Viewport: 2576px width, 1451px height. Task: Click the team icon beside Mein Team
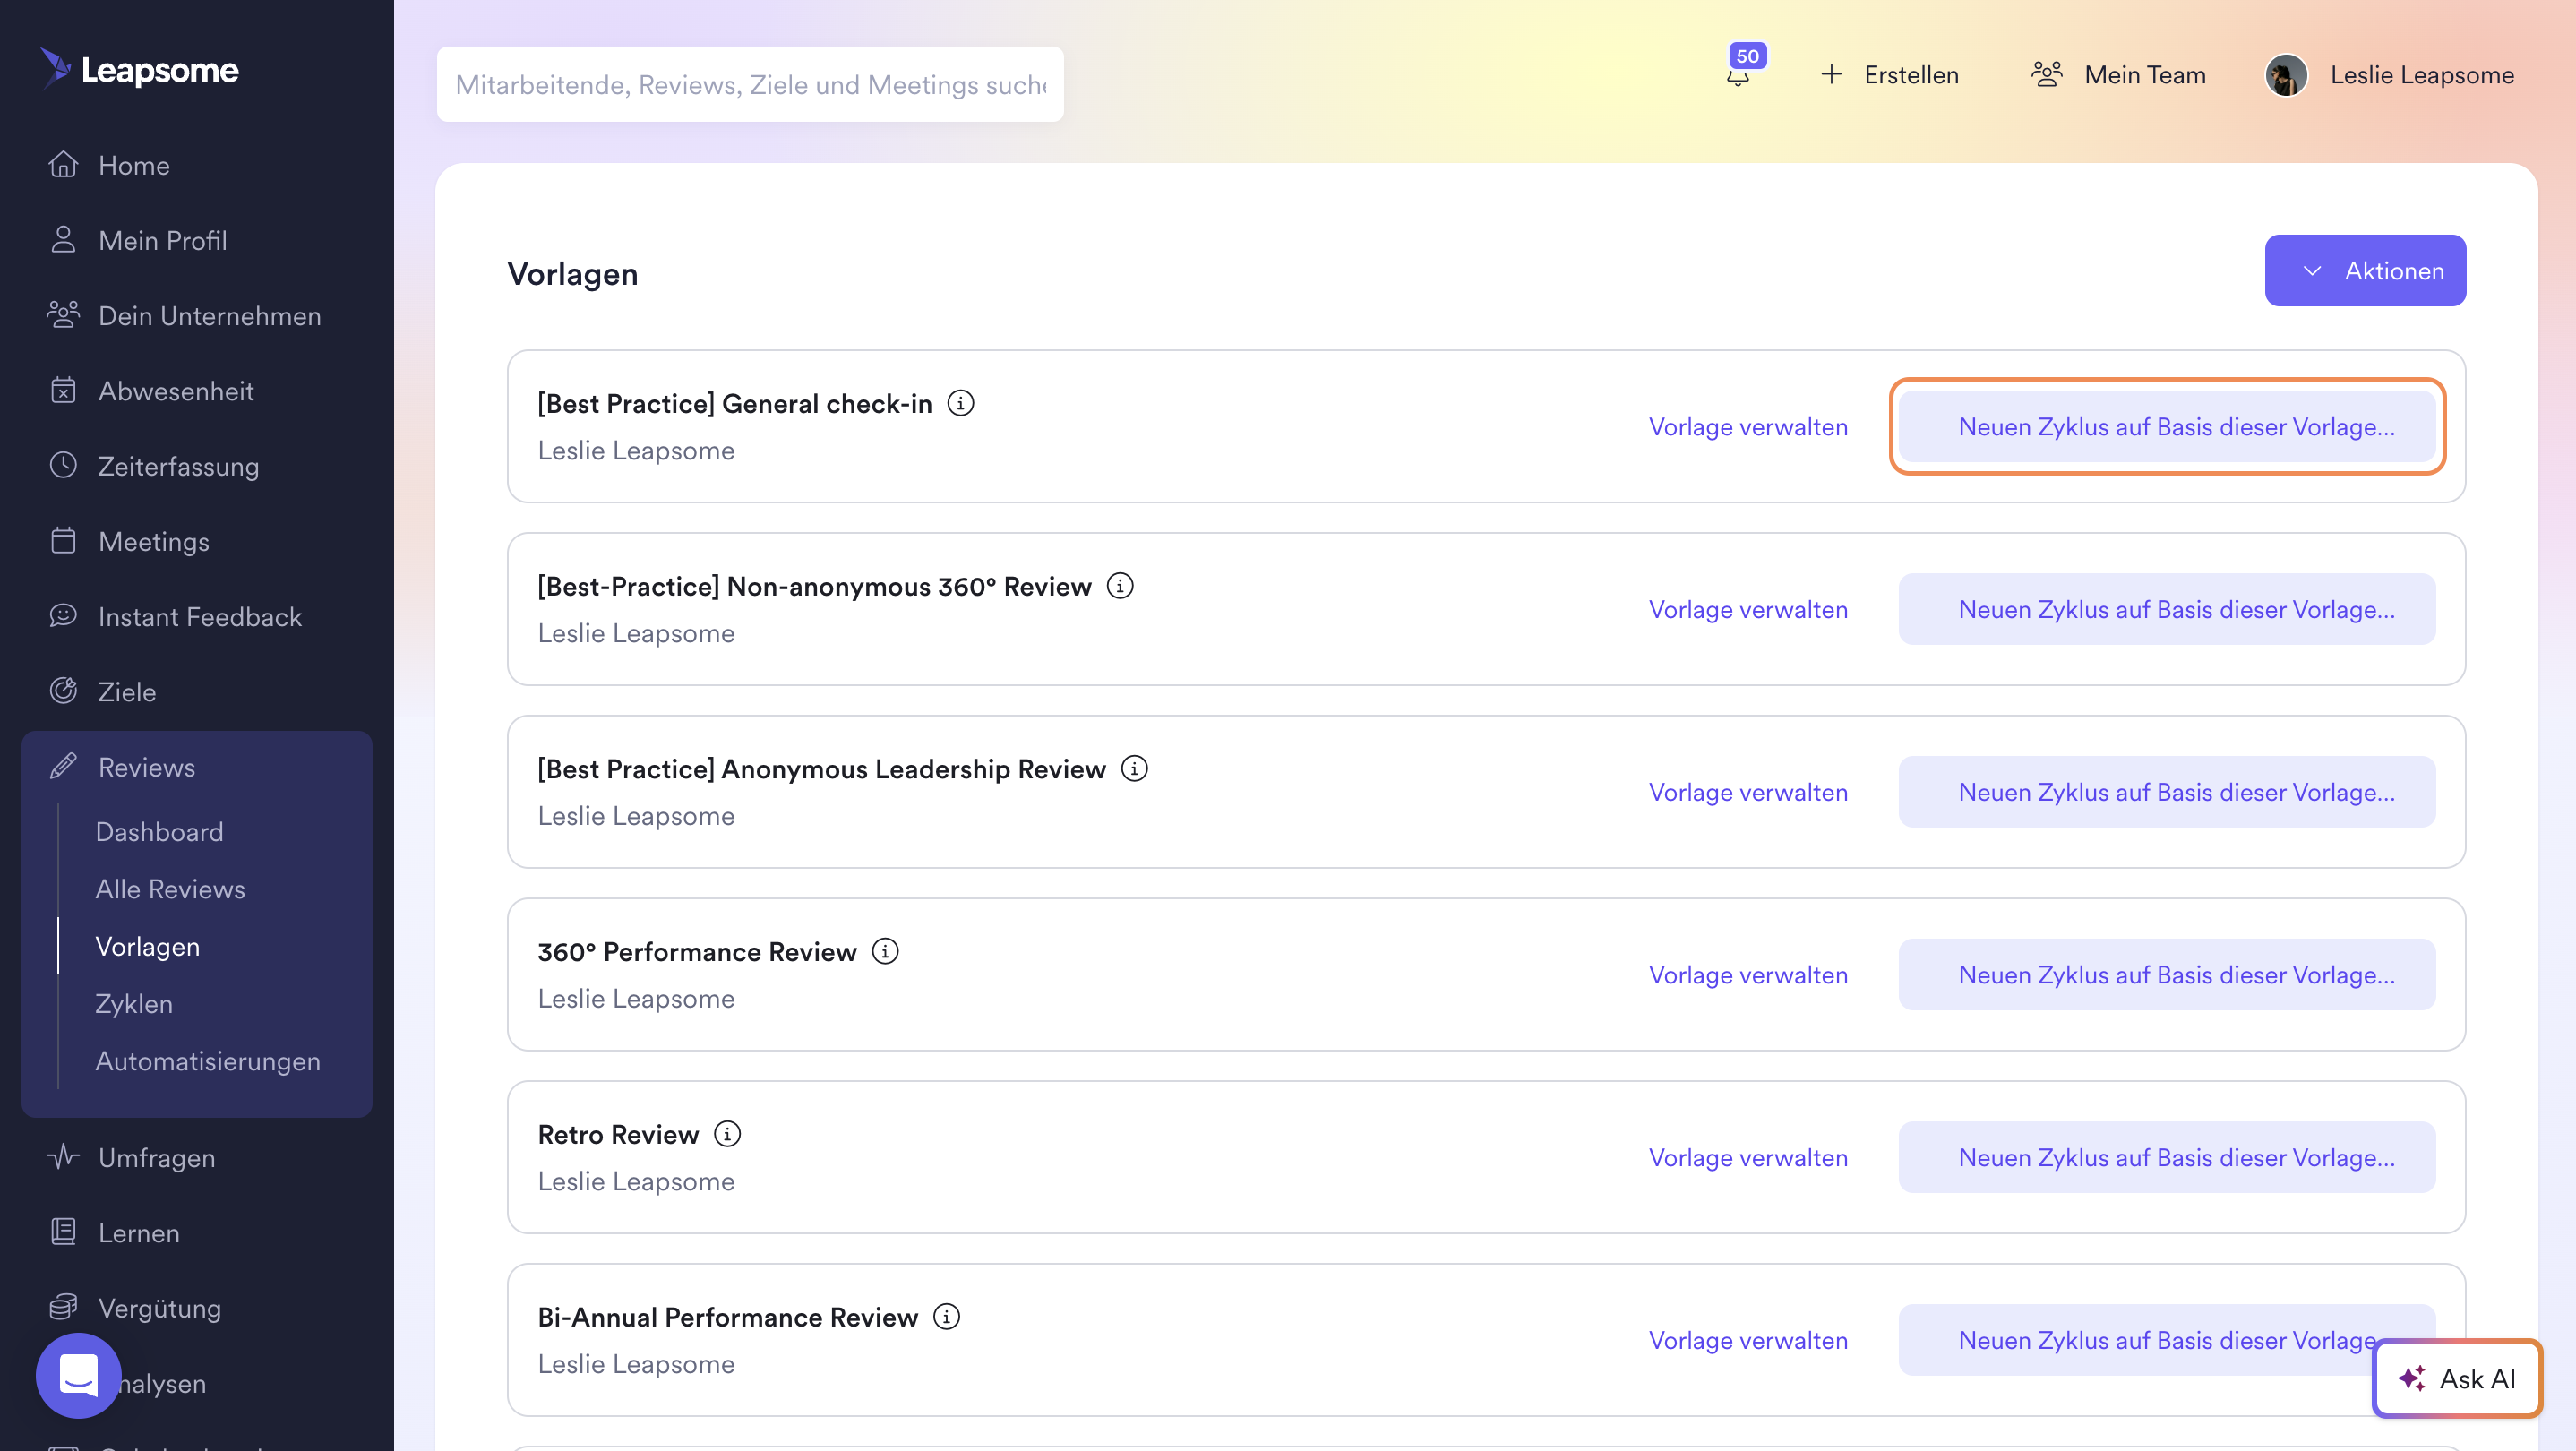(x=2047, y=74)
